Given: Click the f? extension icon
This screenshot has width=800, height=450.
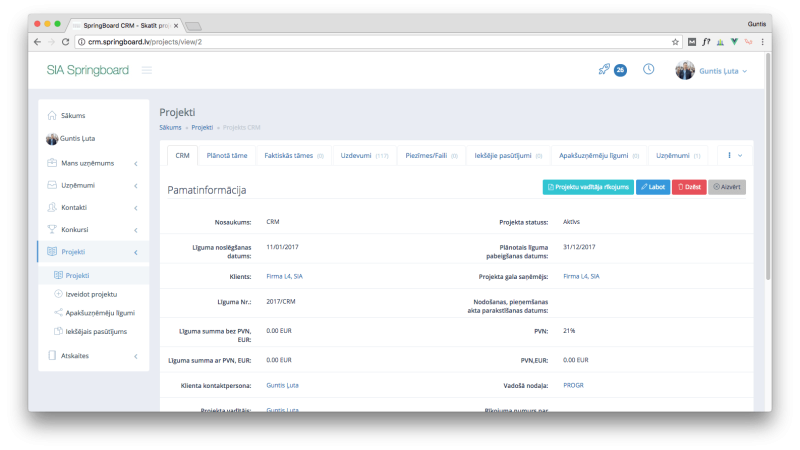Looking at the screenshot, I should tap(706, 42).
